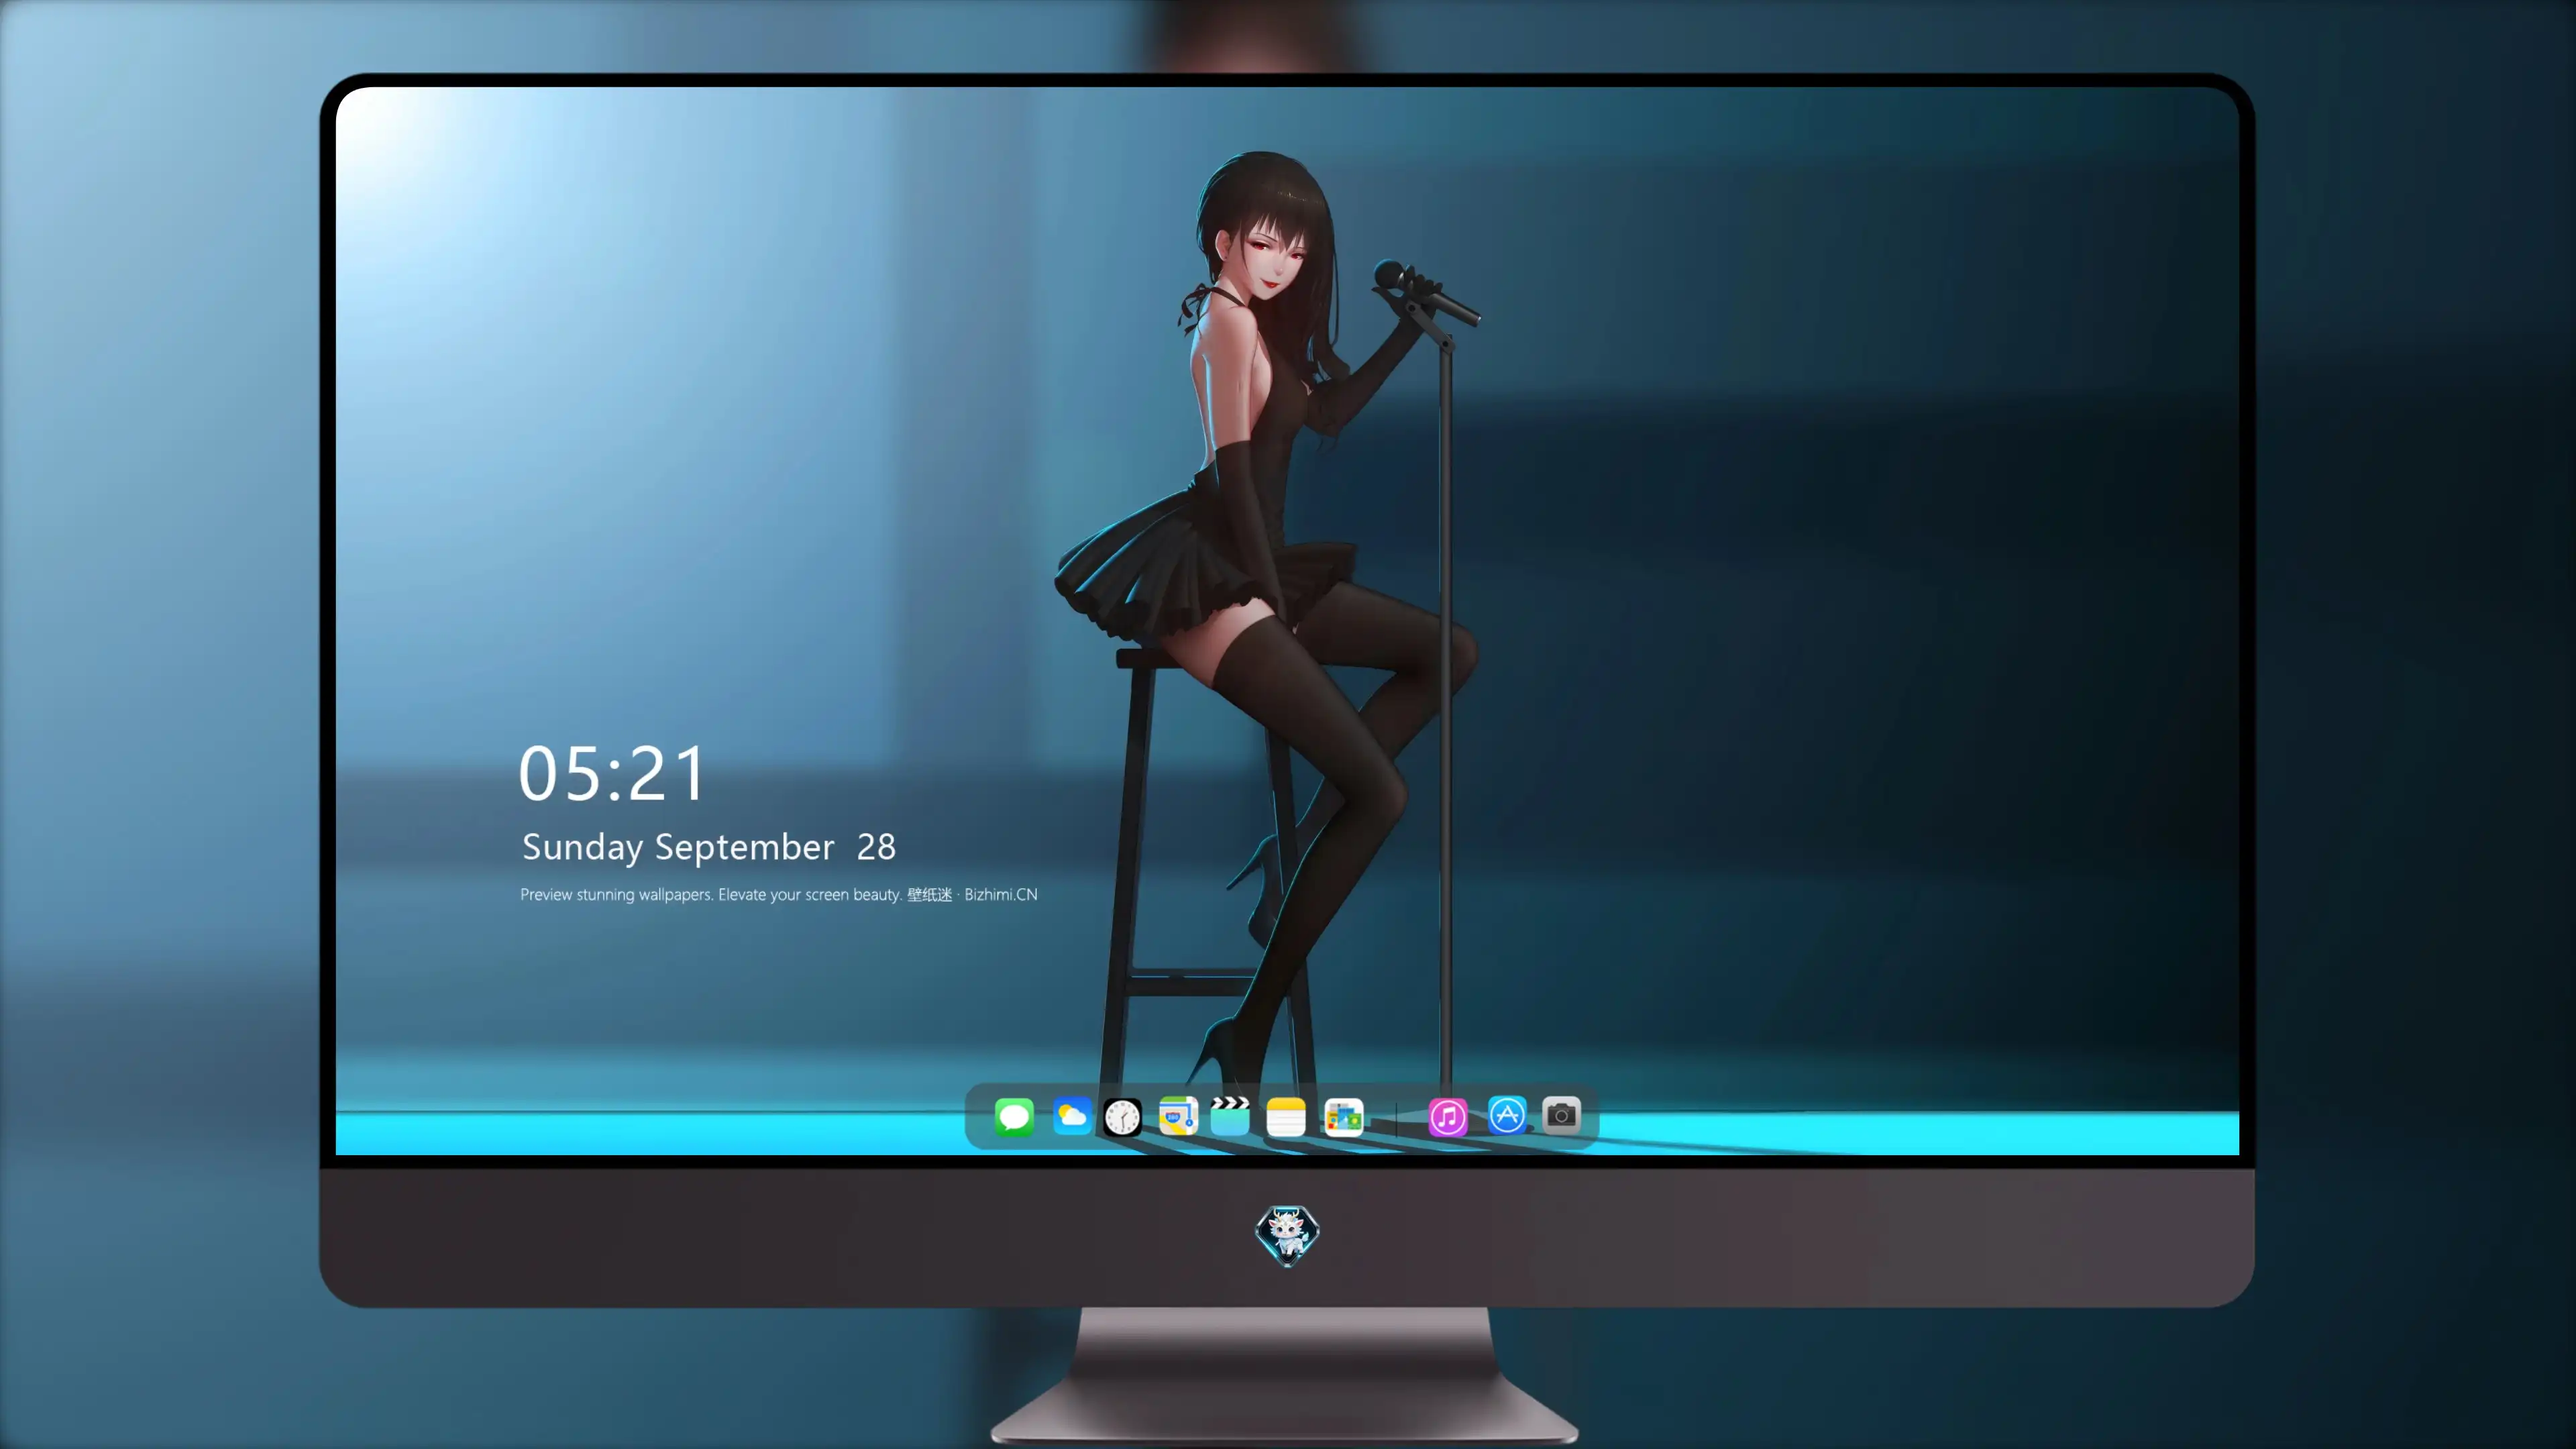Open the Camera app in the dock
The image size is (2576, 1449).
pyautogui.click(x=1561, y=1115)
